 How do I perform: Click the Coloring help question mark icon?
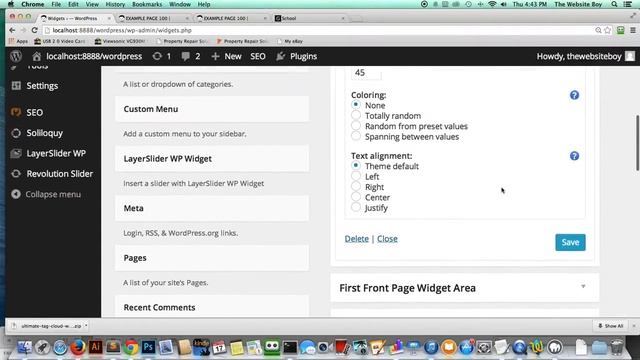coord(574,95)
